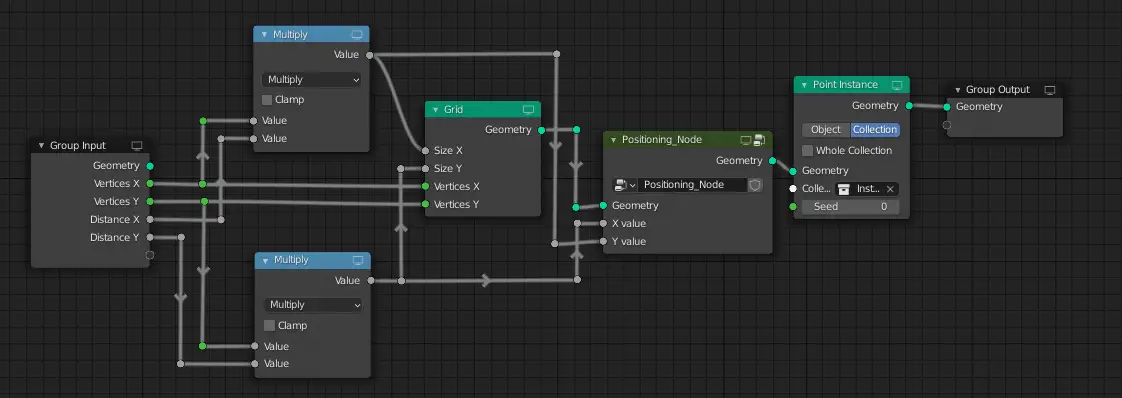Click Positioning_Node Y value input socket
Screen dimensions: 1122x398
click(x=603, y=241)
